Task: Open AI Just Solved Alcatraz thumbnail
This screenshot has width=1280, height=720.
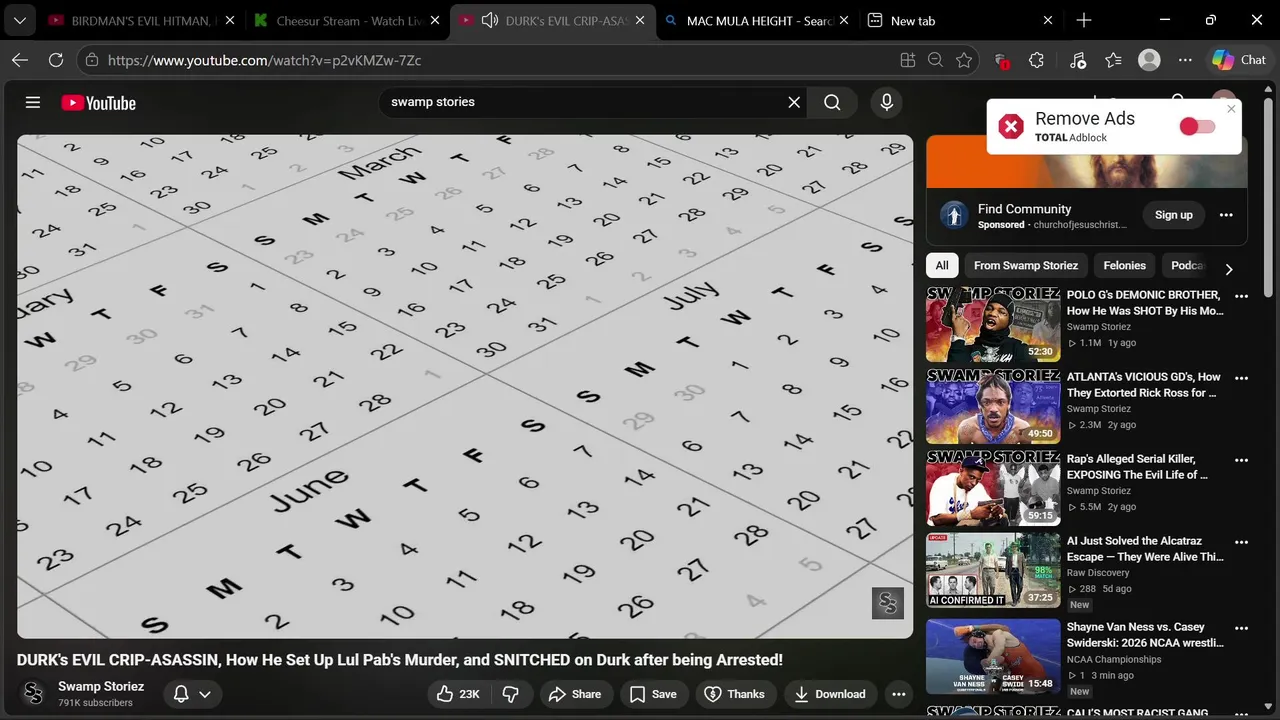Action: coord(993,571)
